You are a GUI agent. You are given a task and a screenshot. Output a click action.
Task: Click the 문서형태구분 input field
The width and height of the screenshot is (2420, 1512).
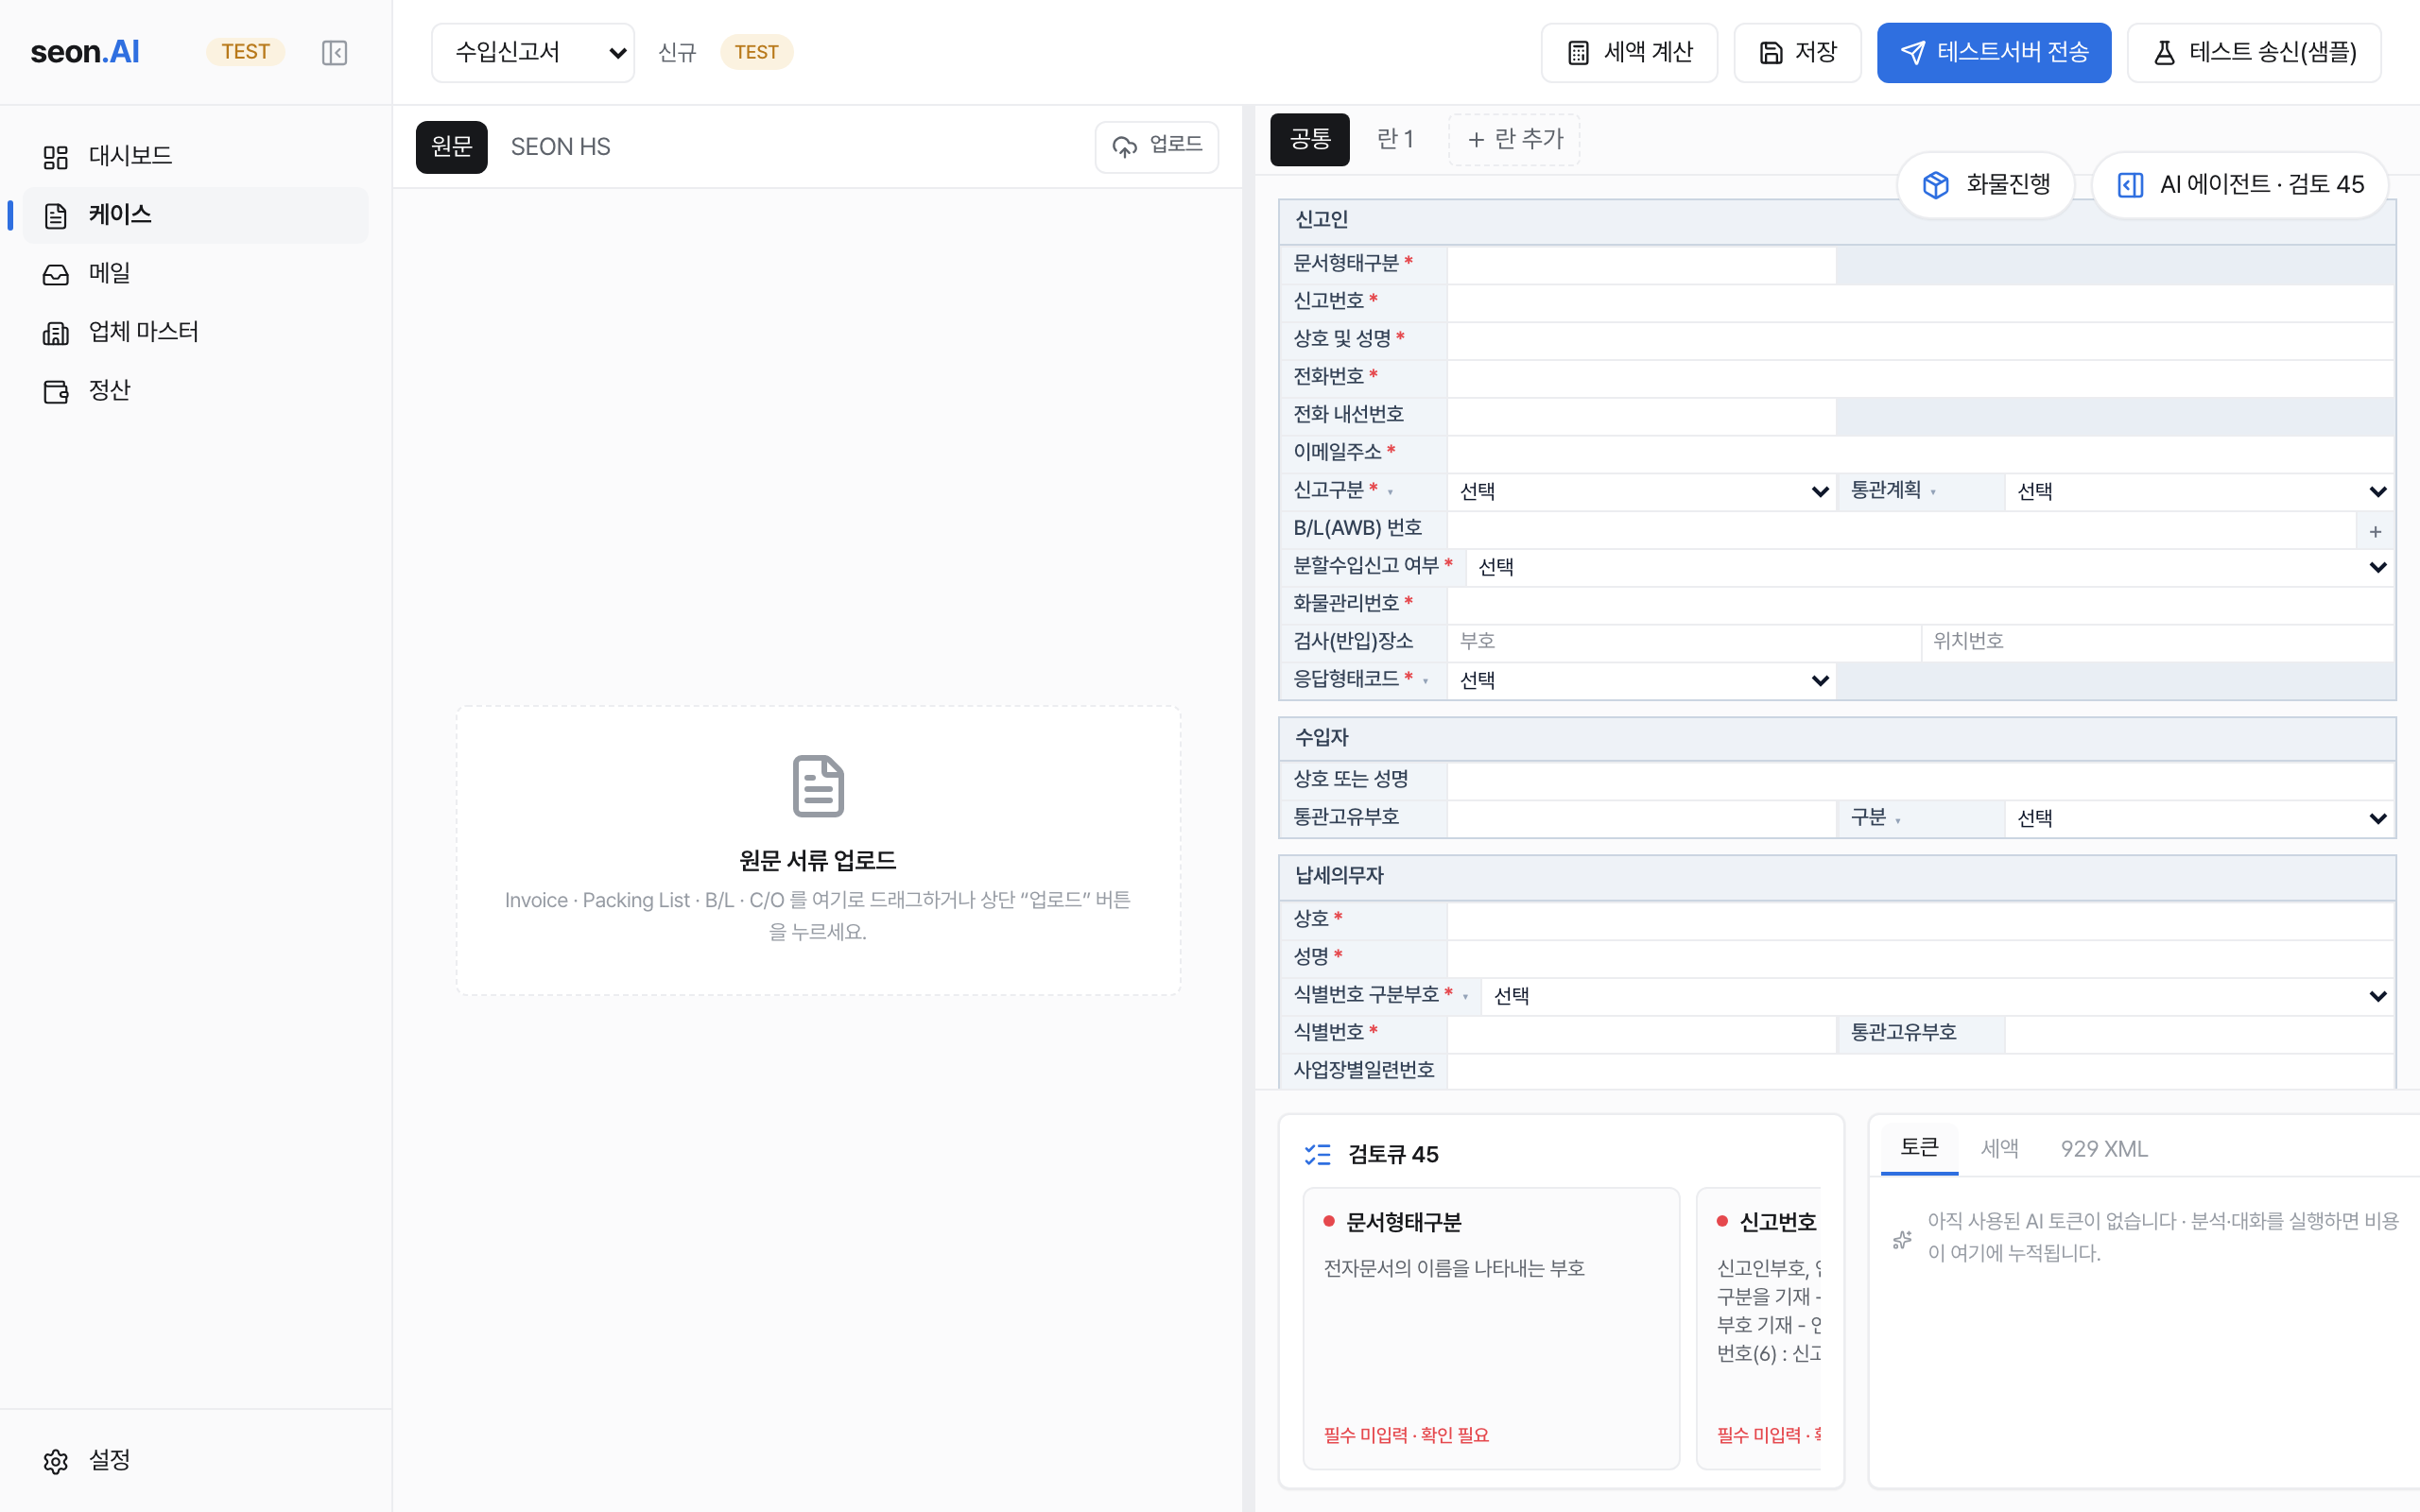(1641, 264)
